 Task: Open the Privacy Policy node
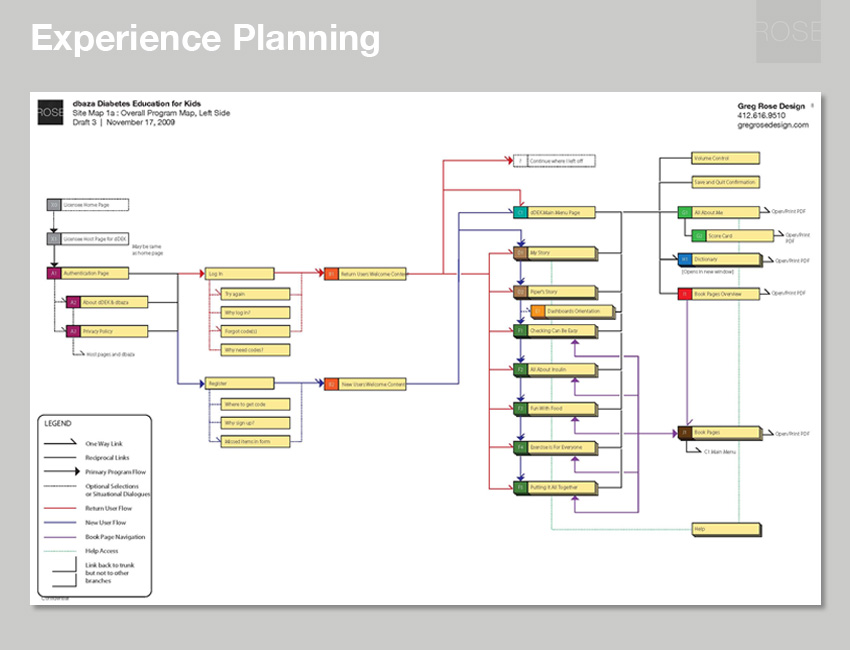point(107,331)
